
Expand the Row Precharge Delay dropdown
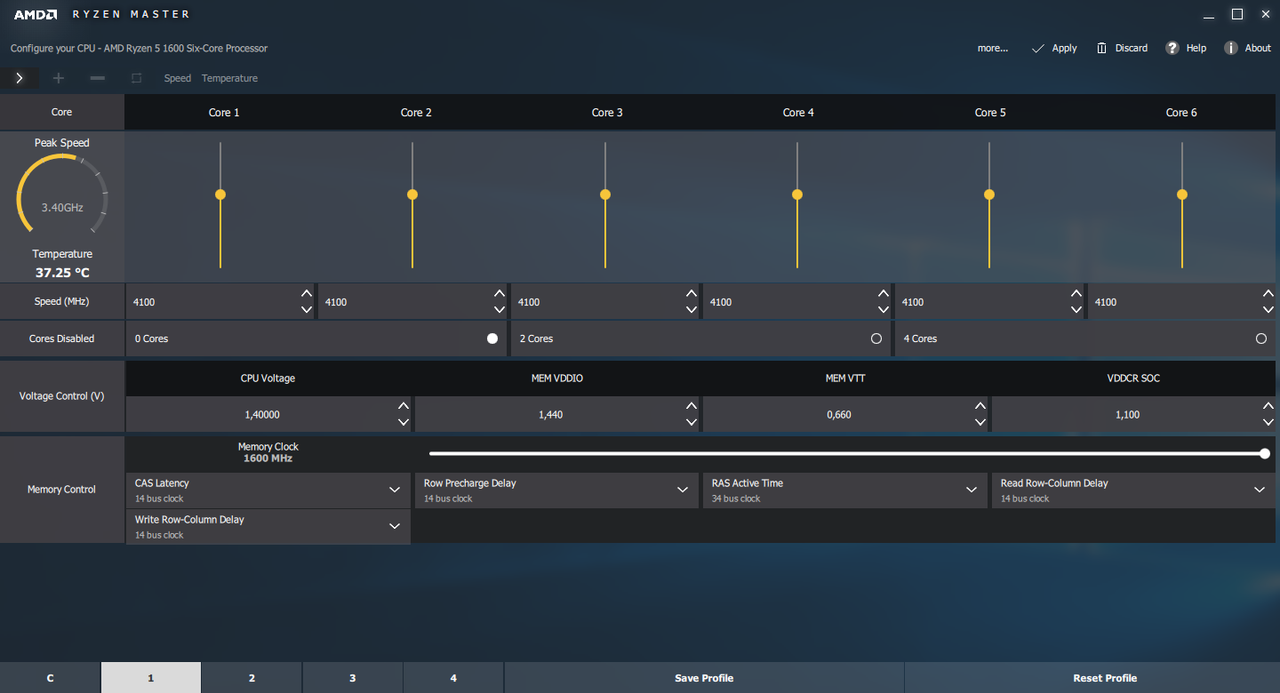(x=682, y=490)
